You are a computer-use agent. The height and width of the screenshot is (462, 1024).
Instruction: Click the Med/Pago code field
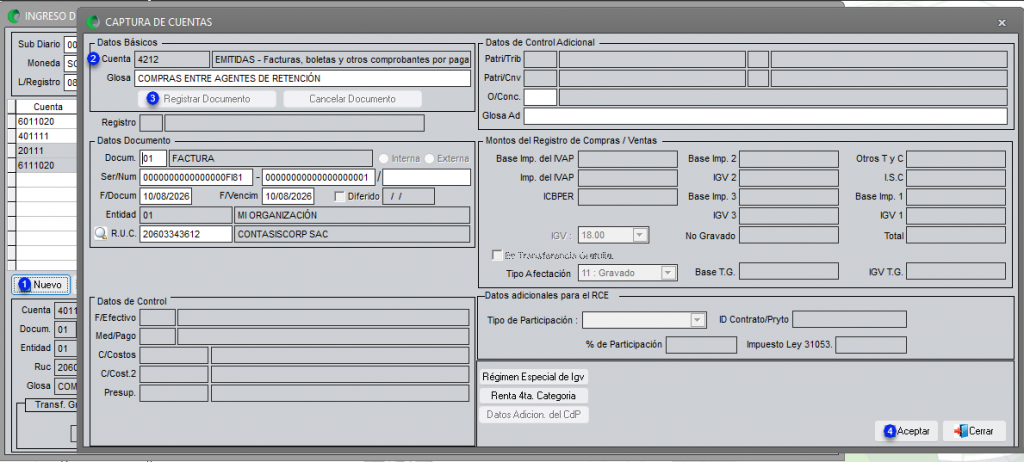click(x=158, y=337)
